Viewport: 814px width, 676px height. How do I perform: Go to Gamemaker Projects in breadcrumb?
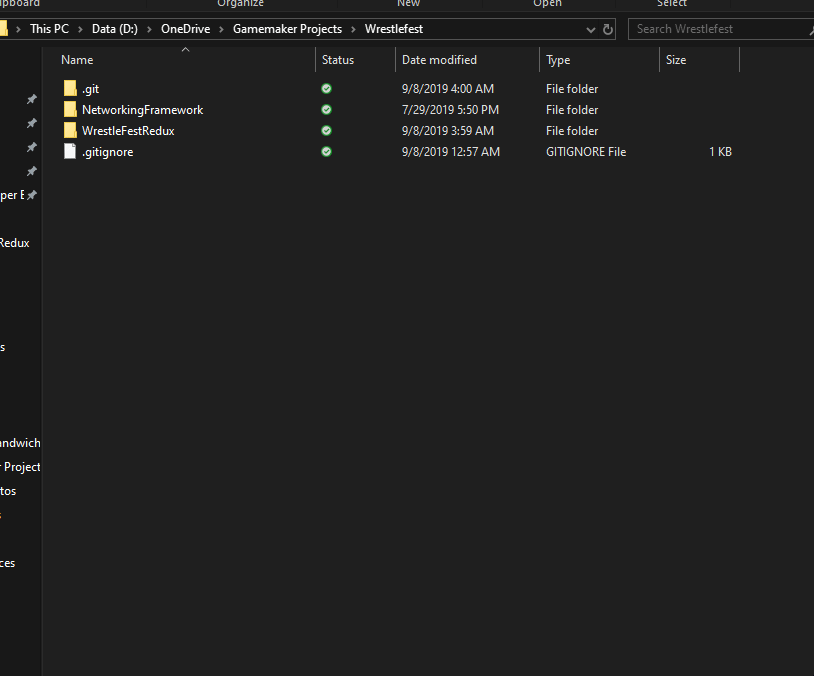(x=287, y=29)
